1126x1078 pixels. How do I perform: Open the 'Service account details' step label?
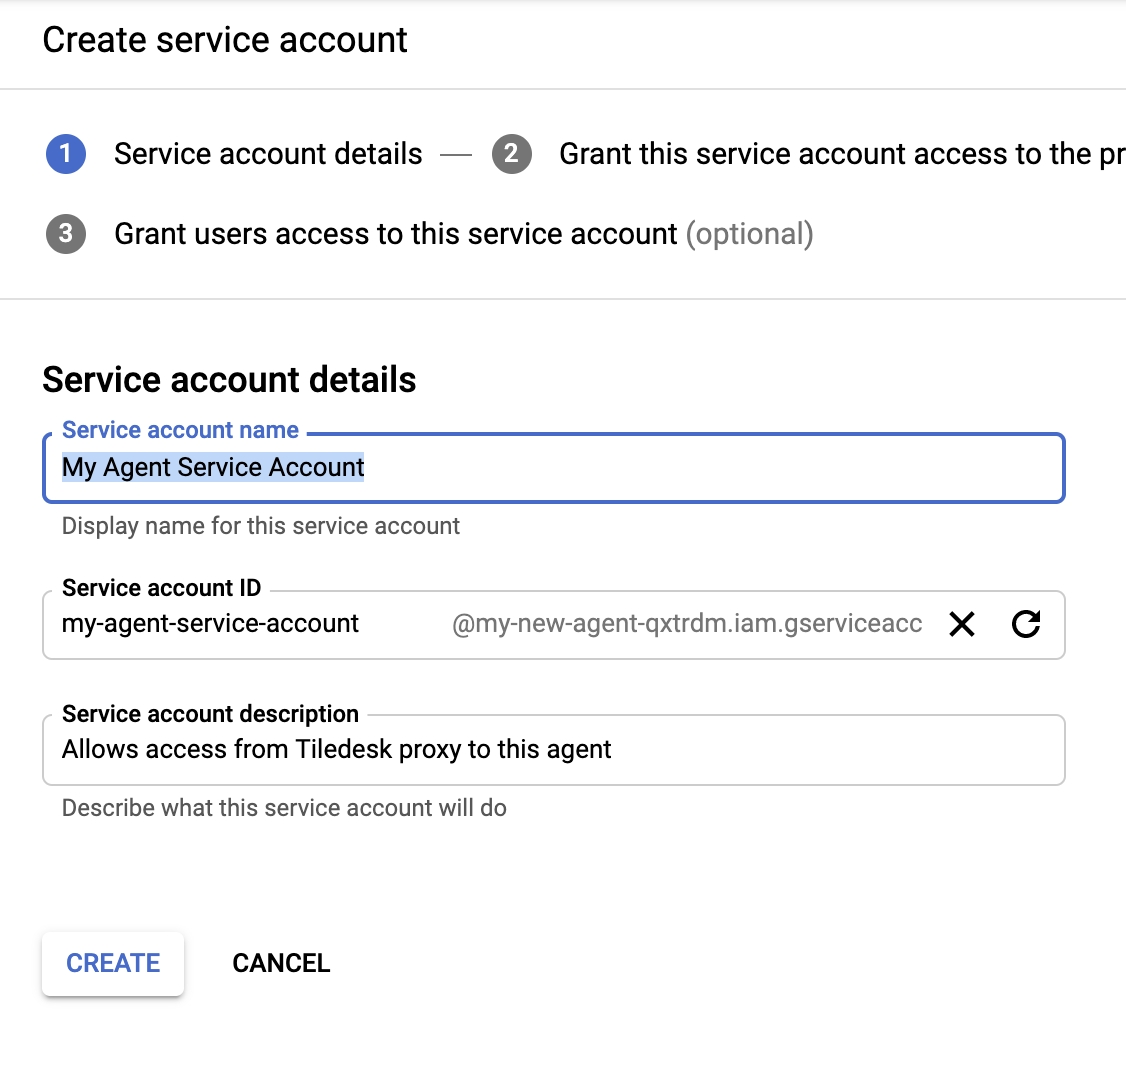point(268,154)
